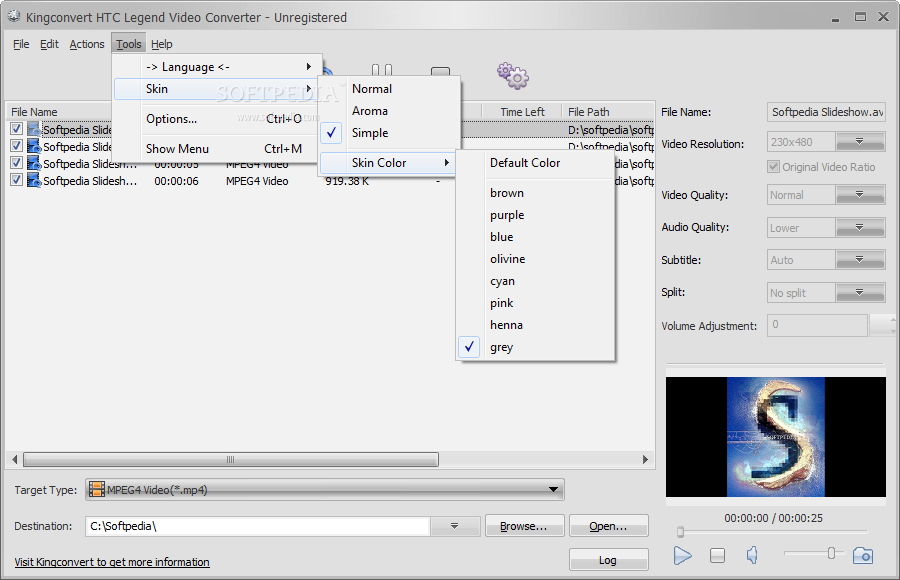
Task: Select the Simple skin option
Action: click(389, 133)
